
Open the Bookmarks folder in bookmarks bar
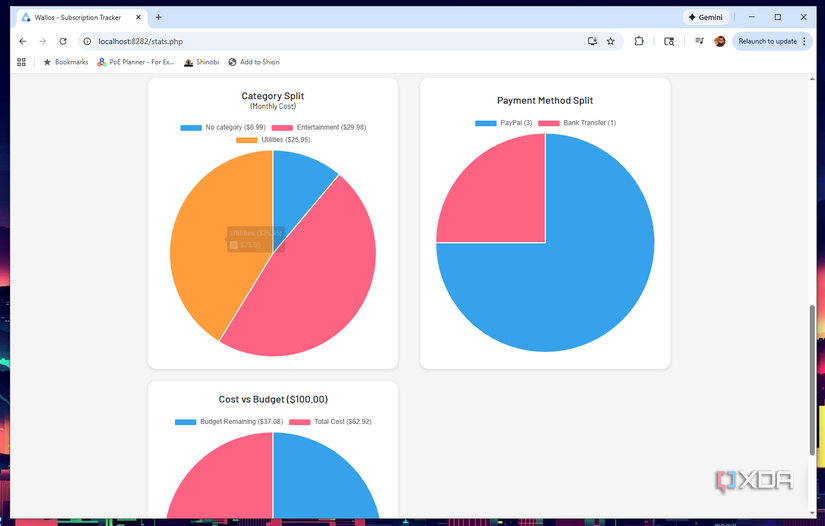66,62
